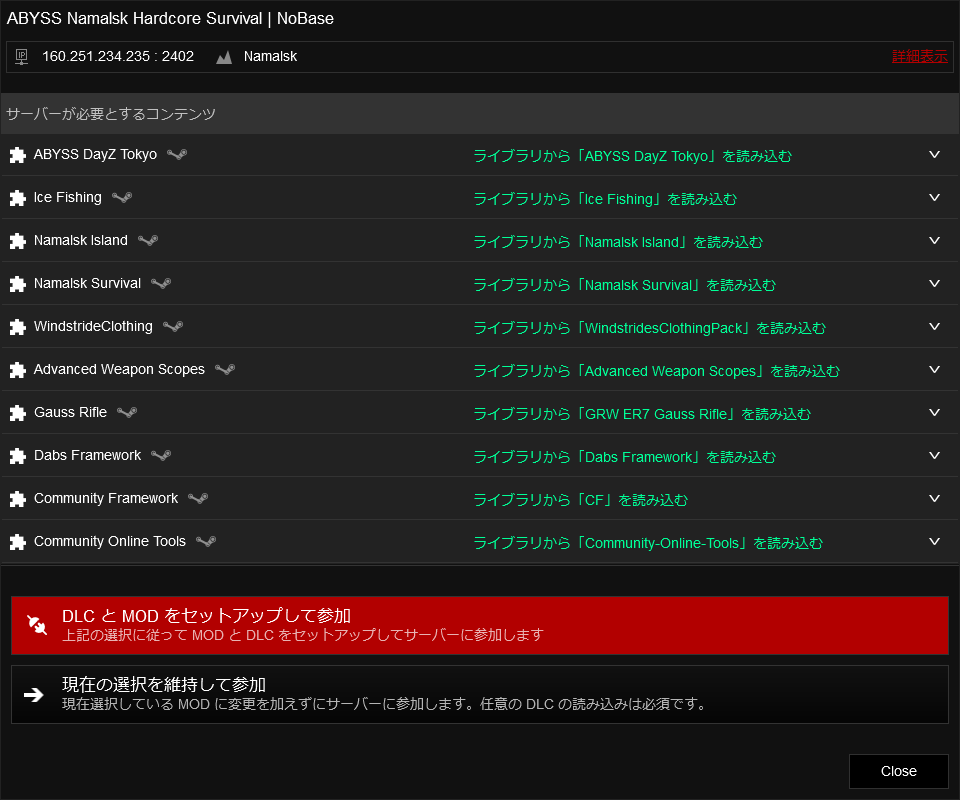
Task: Click the load Community-Online-Tools from library text
Action: 648,543
